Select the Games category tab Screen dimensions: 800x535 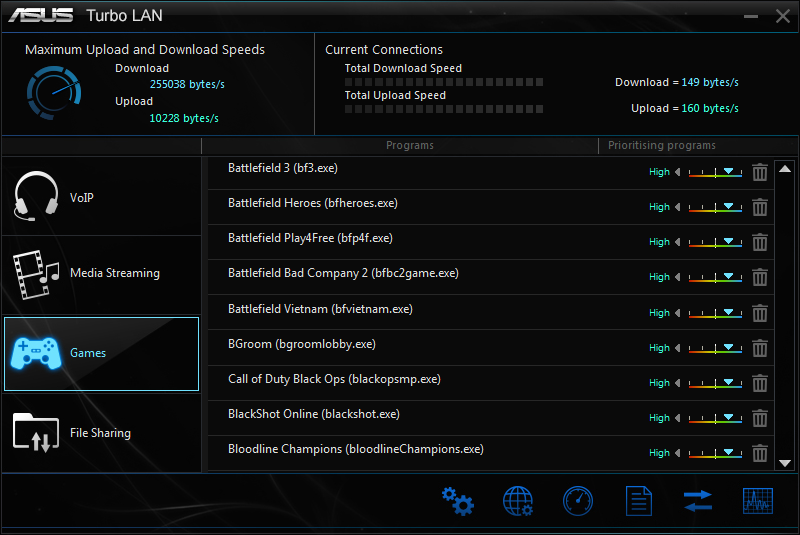101,353
